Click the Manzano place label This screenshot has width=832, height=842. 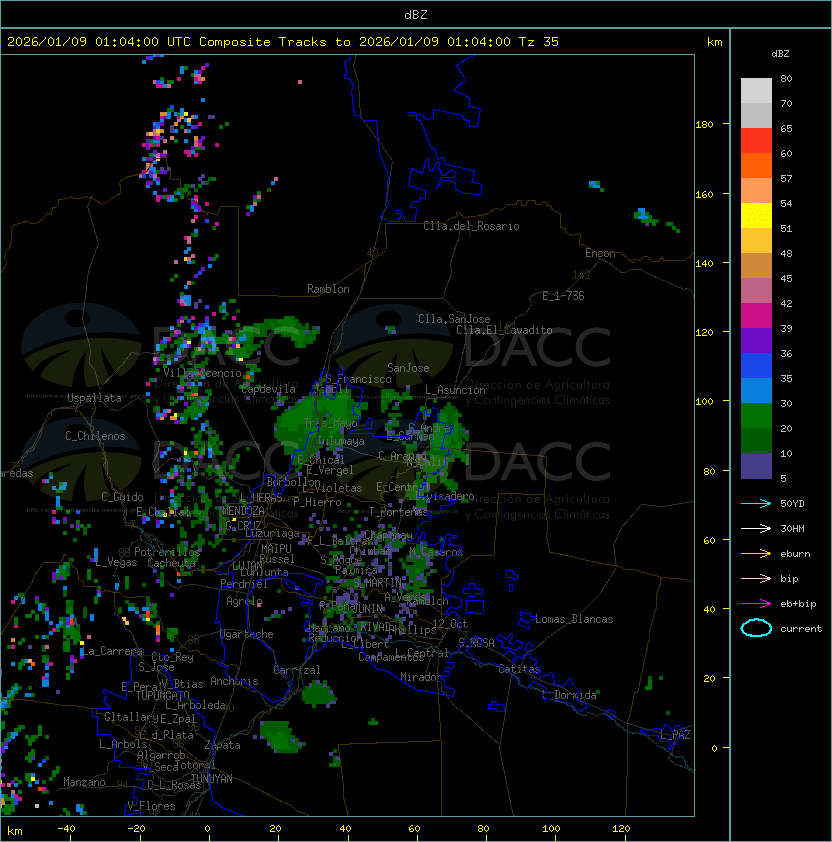coord(84,782)
